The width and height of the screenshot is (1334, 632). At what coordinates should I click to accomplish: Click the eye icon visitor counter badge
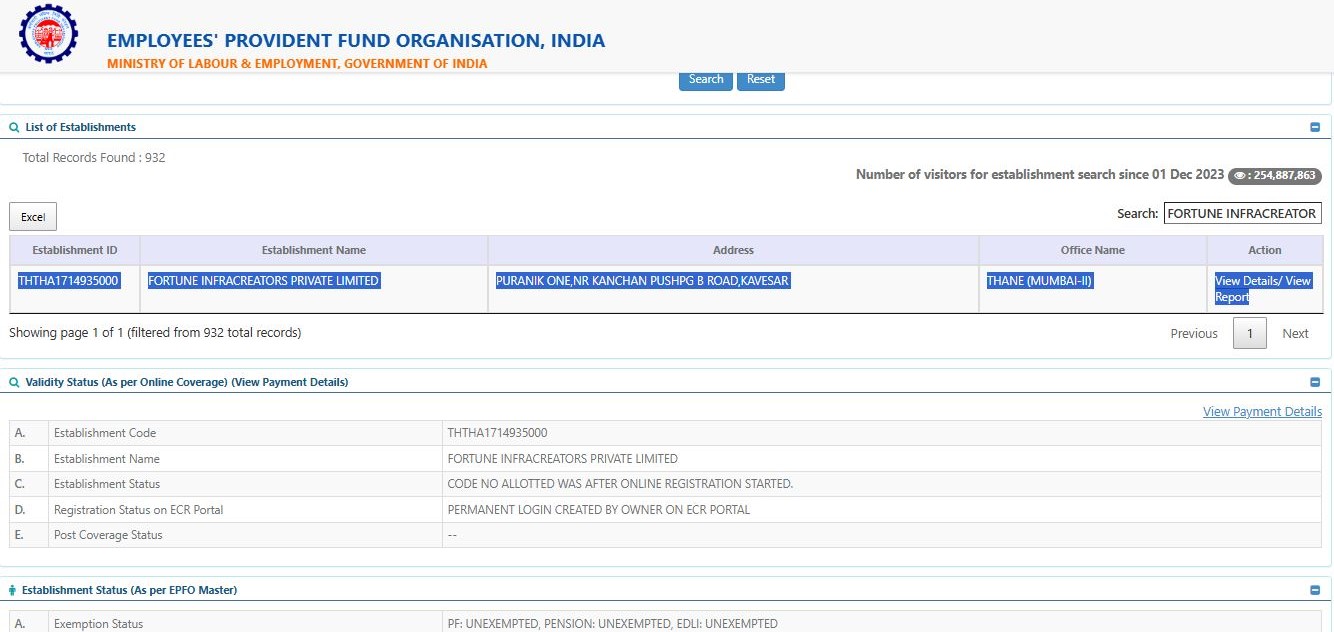point(1274,175)
